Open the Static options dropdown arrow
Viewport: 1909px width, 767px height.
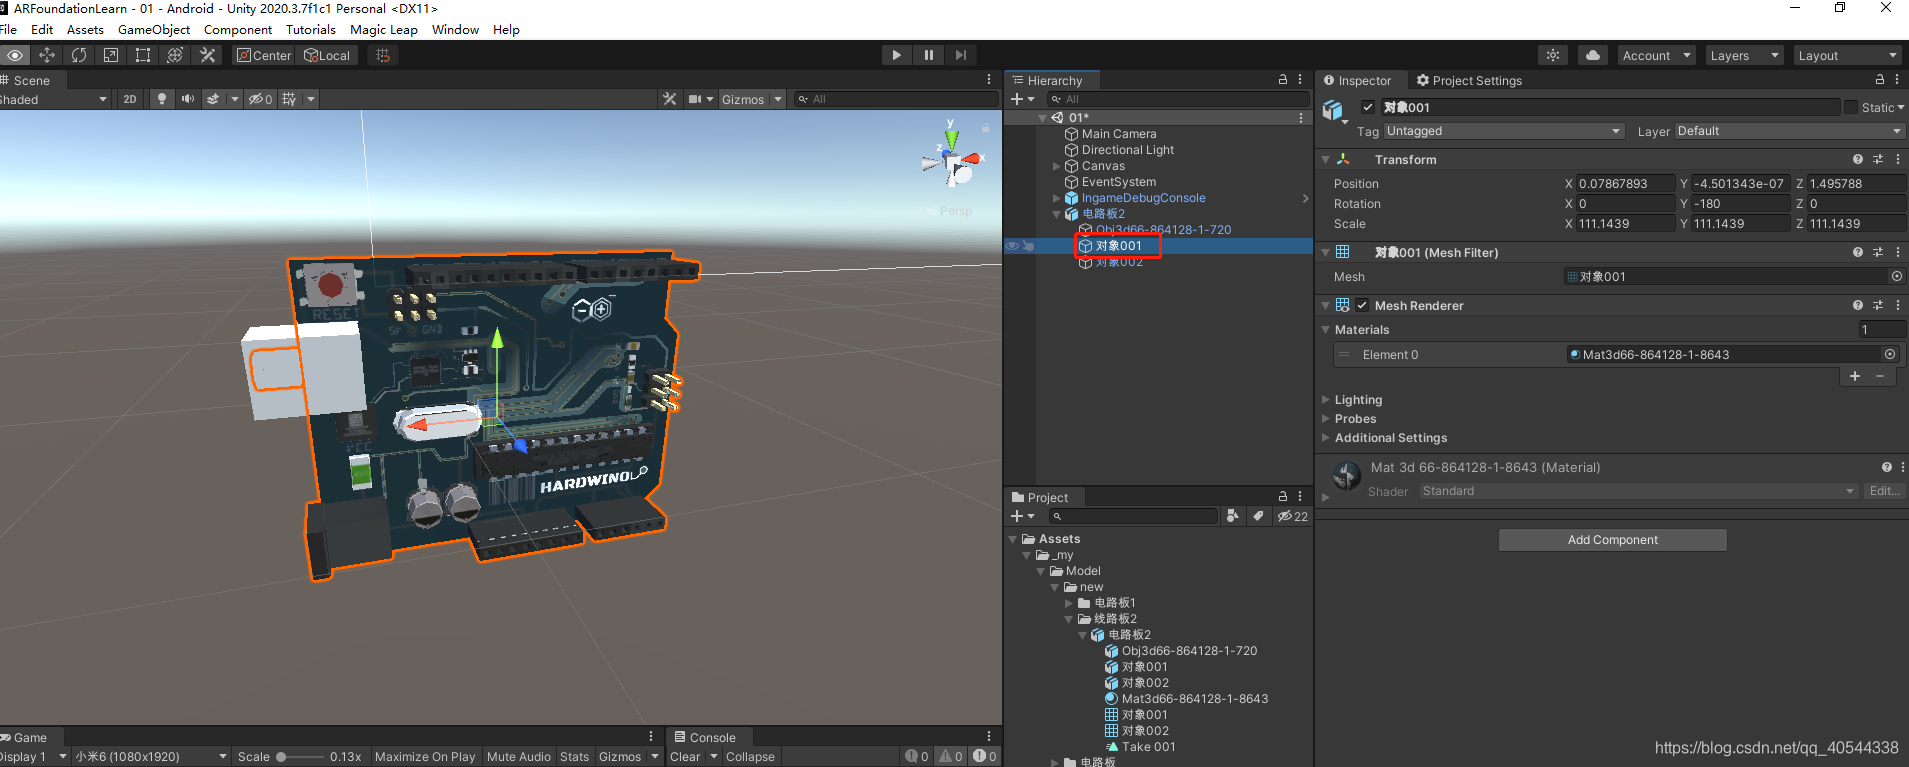[1900, 108]
